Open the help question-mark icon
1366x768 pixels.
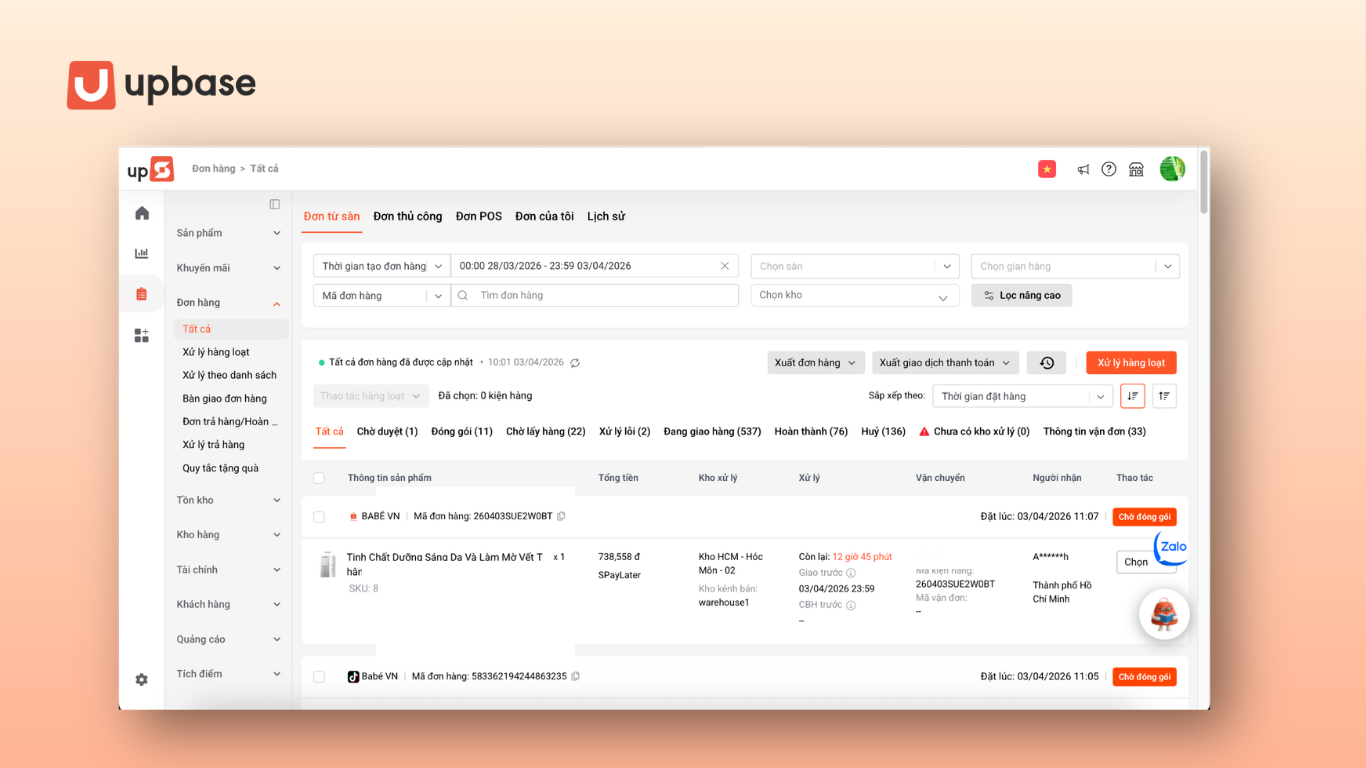coord(1109,169)
